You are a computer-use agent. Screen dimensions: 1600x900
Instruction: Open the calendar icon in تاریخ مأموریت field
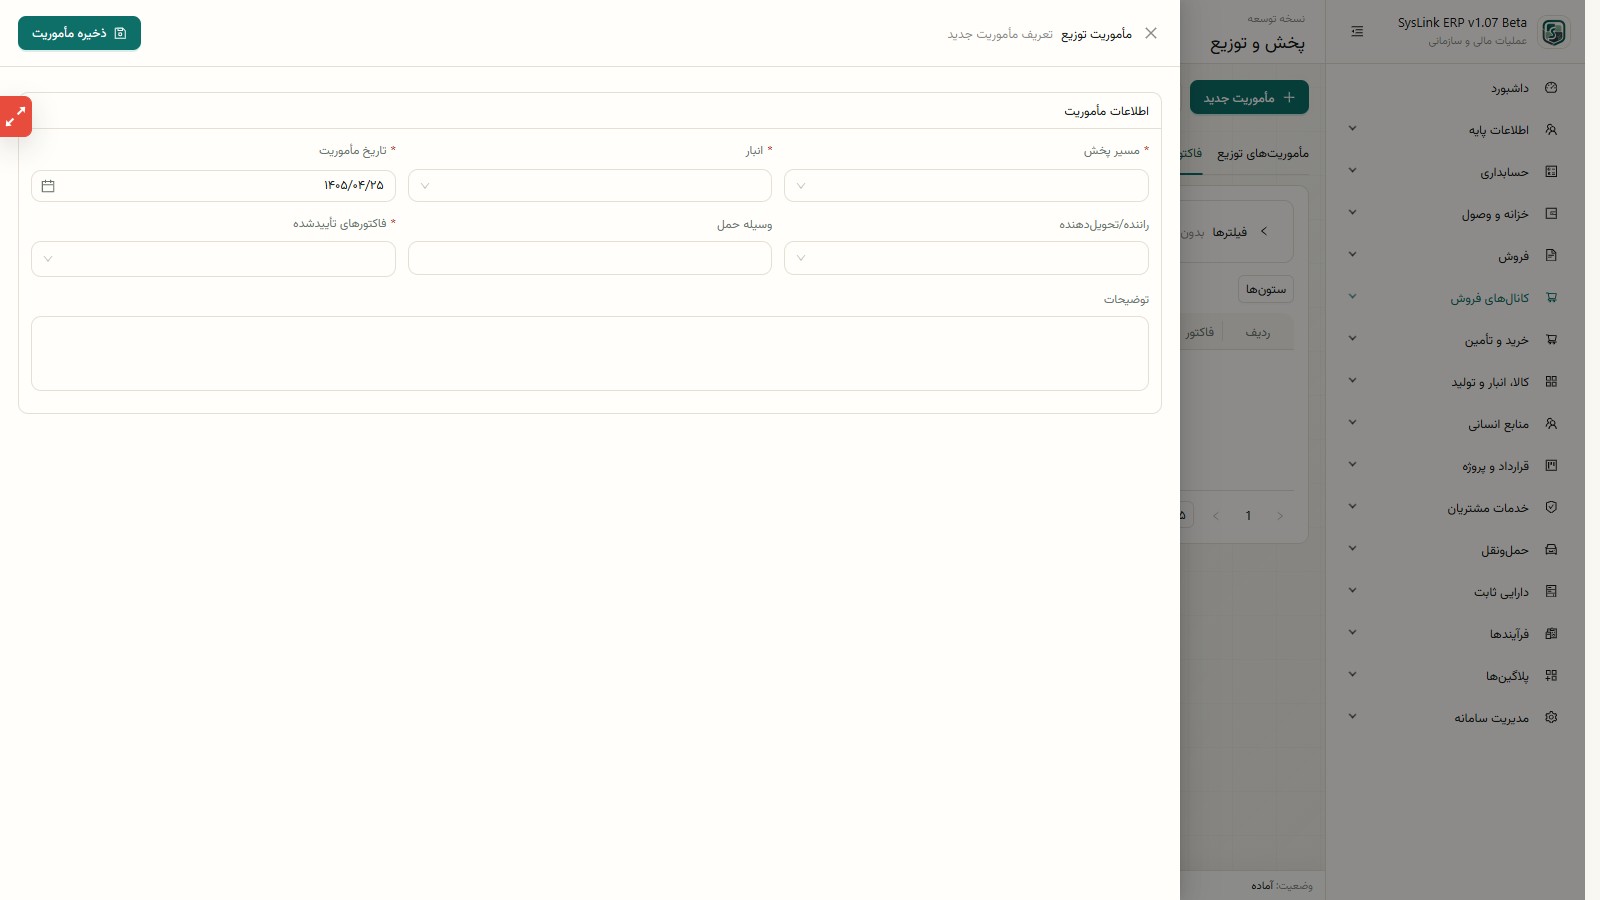point(48,186)
